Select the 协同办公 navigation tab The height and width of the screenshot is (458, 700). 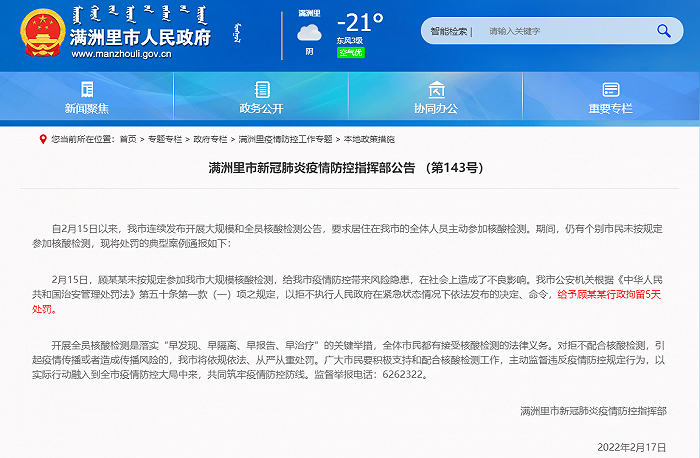[437, 108]
